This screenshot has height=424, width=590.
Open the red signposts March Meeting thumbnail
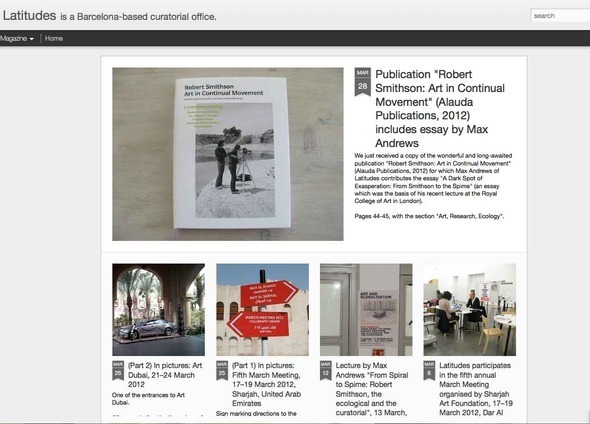tap(262, 310)
